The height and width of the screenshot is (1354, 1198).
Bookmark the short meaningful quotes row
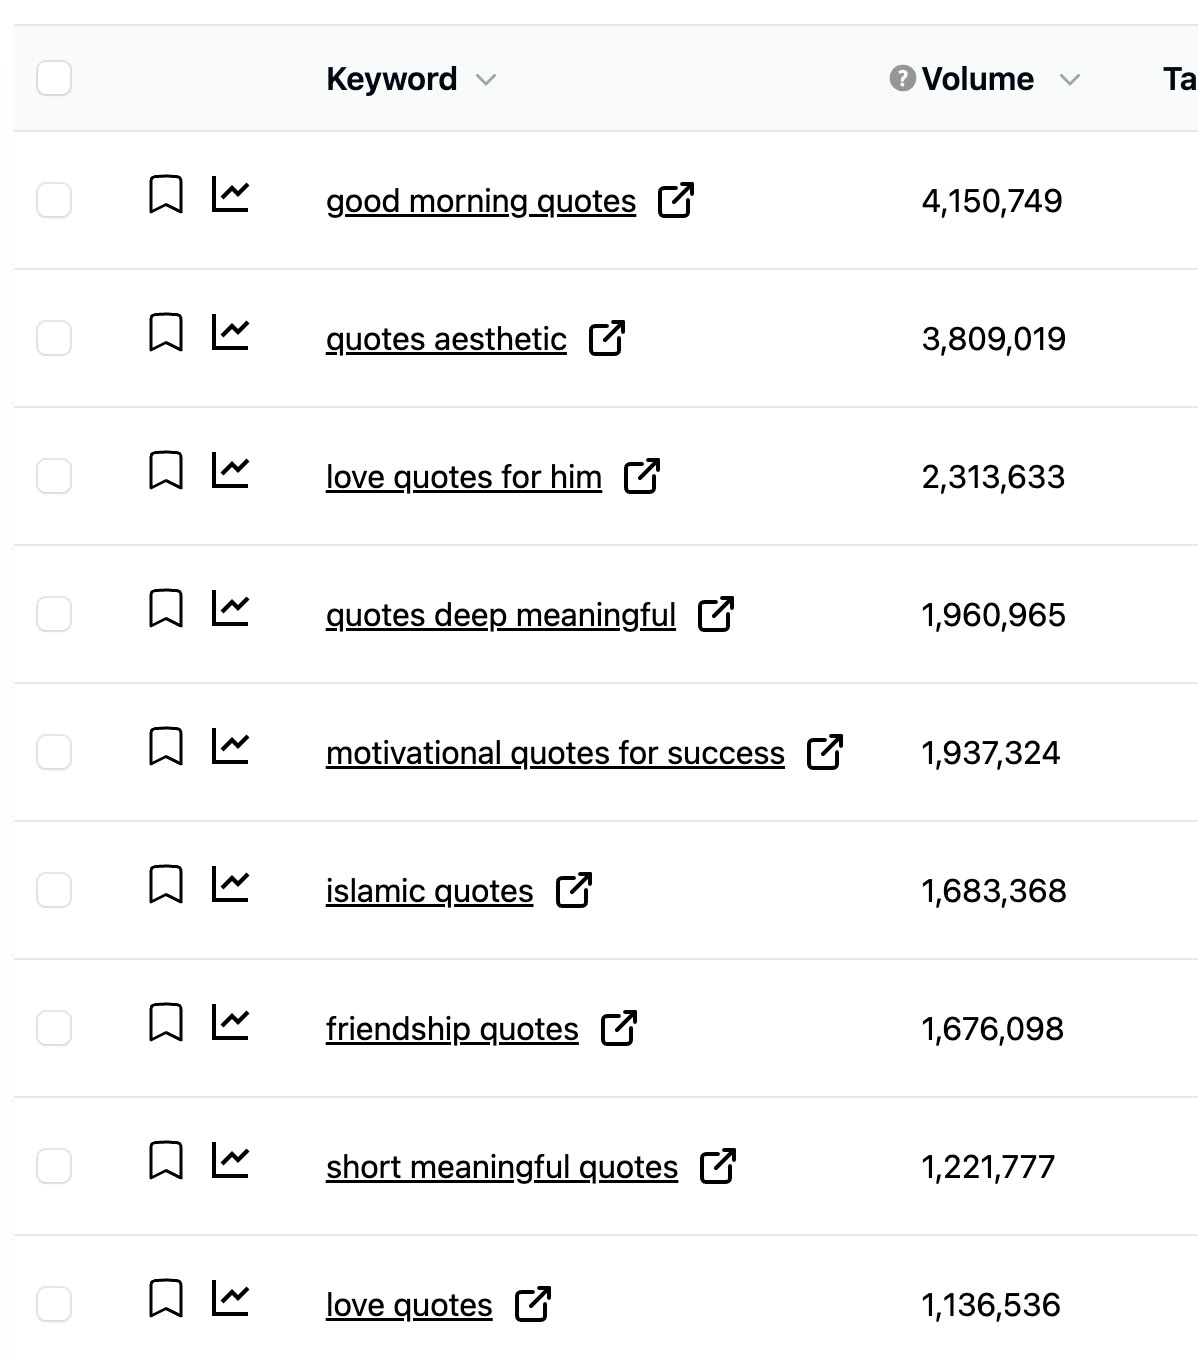[165, 1161]
